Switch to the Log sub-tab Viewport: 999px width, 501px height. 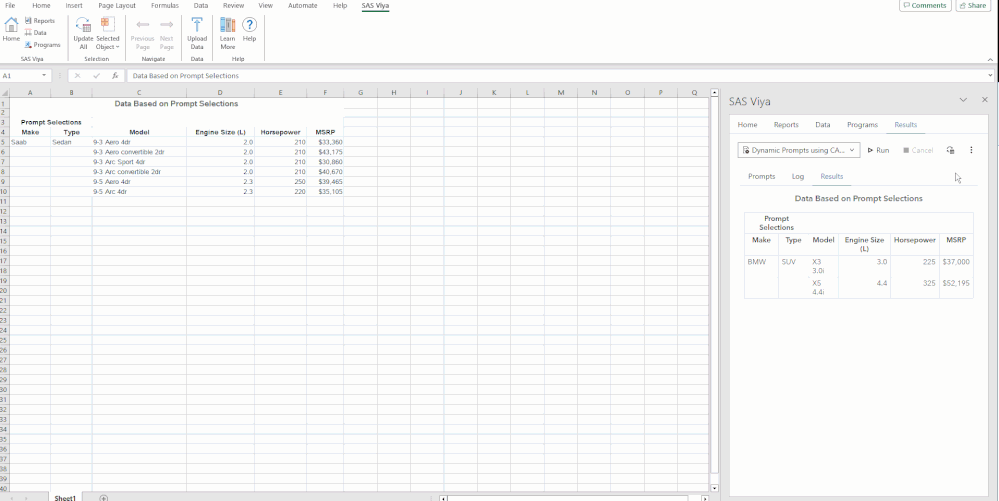(798, 177)
